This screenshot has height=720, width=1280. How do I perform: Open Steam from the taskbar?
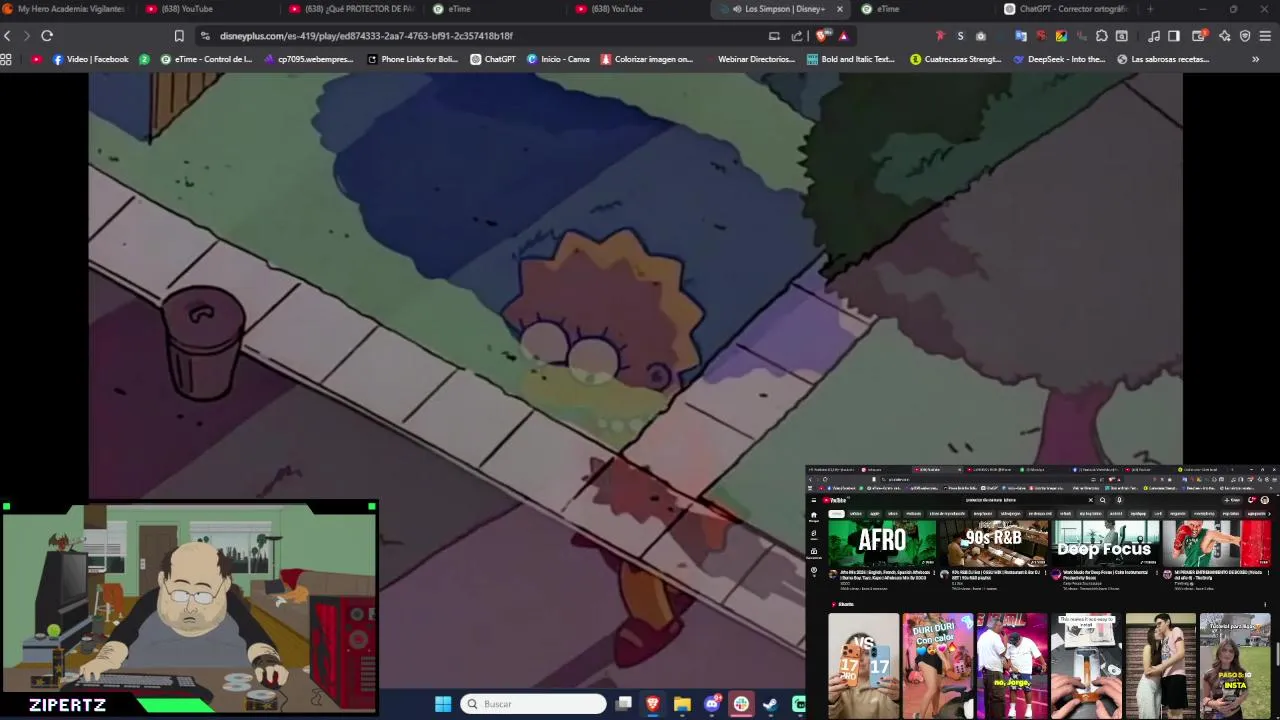770,704
